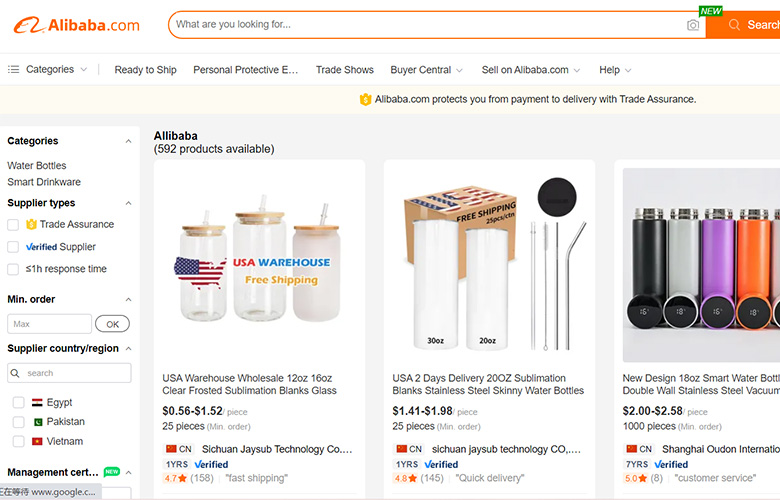Click the Trade Assurance shield icon in banner

365,99
